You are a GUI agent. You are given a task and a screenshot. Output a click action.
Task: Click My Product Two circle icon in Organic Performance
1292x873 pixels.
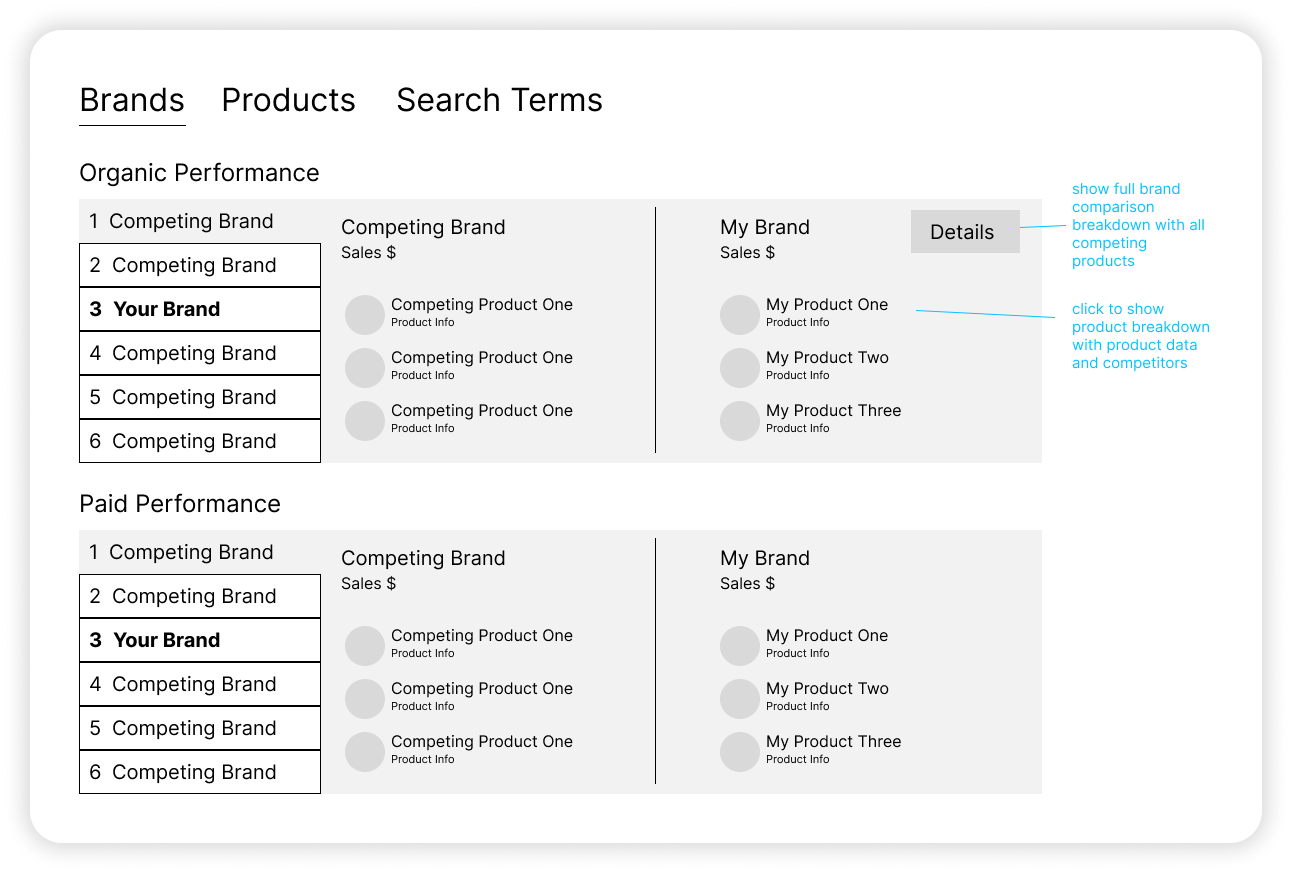coord(740,367)
